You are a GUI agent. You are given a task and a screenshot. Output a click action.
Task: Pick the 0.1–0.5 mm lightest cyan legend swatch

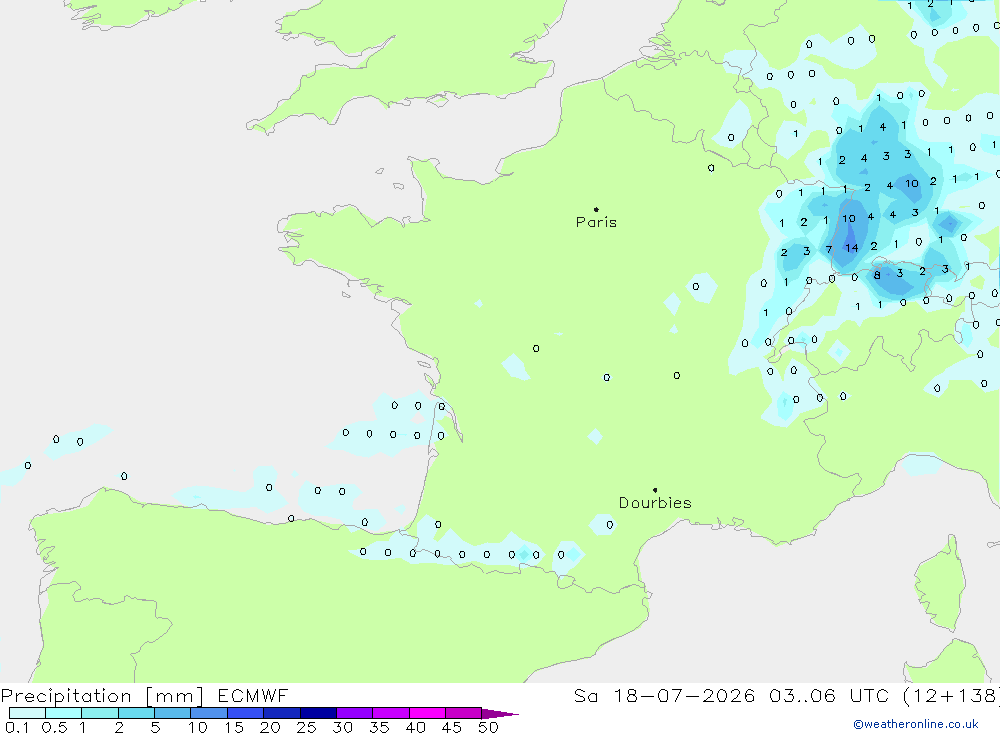tap(27, 713)
